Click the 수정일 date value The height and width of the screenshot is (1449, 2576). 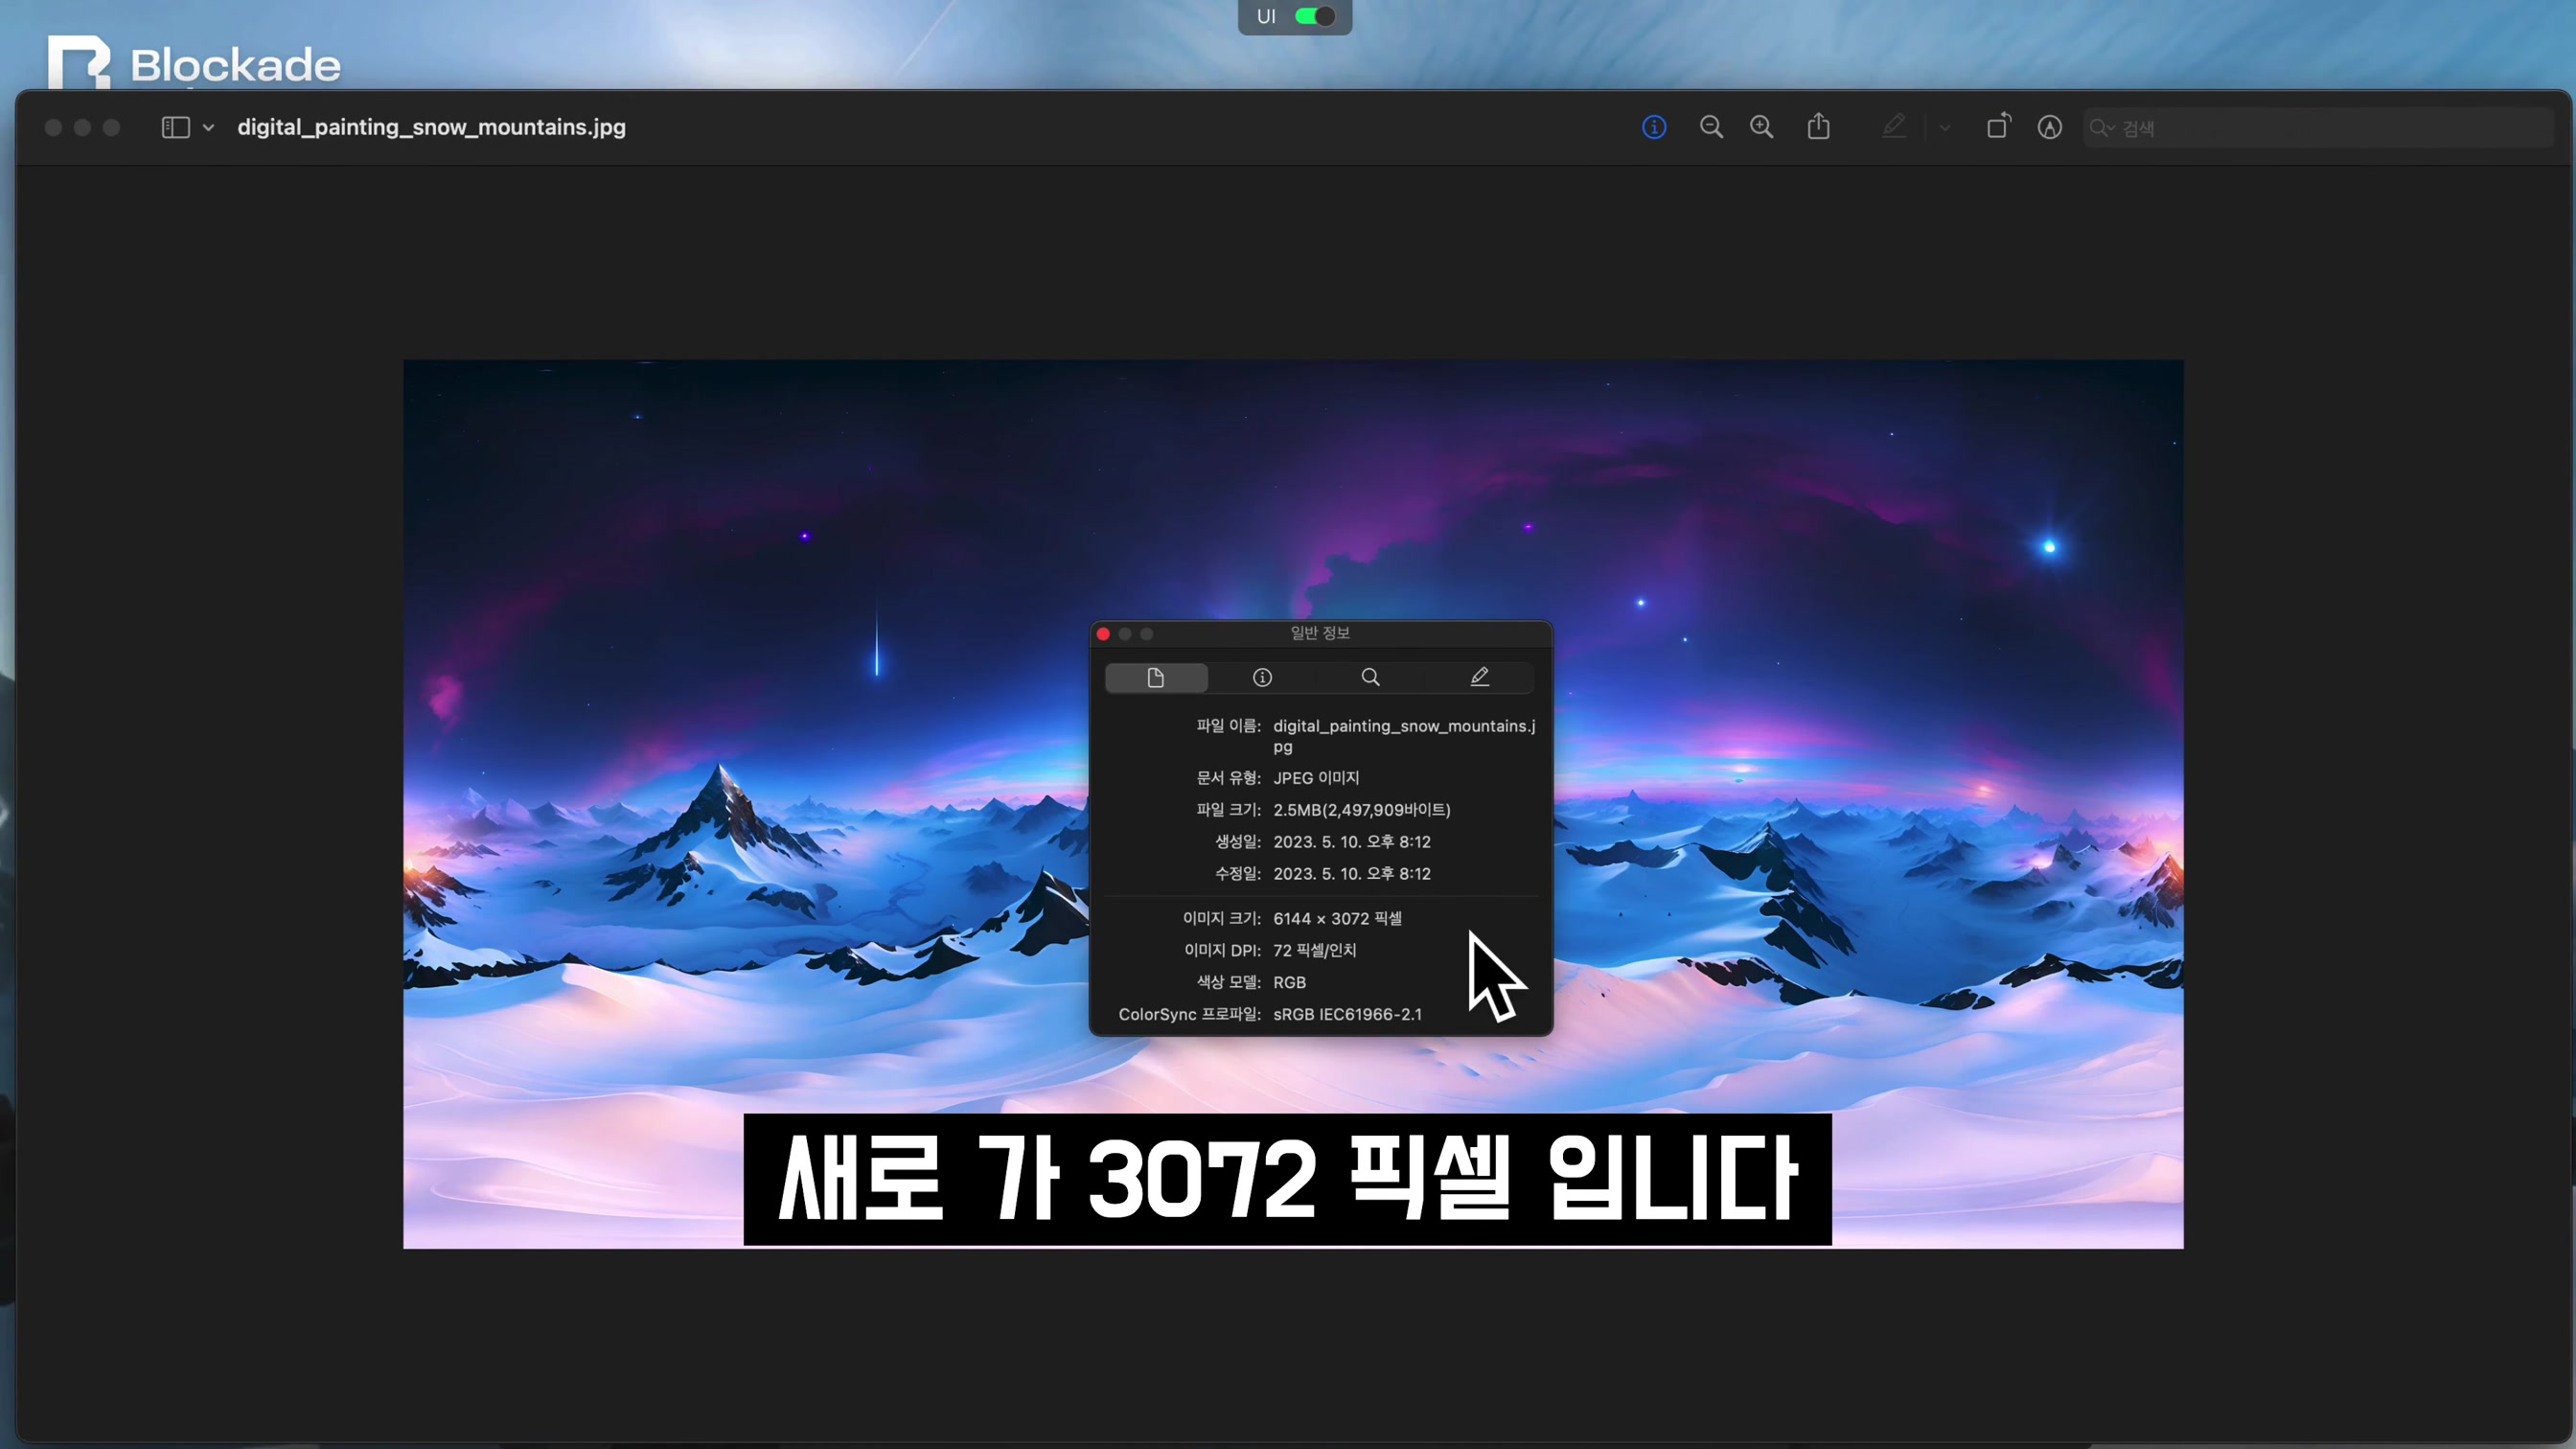pos(1351,874)
